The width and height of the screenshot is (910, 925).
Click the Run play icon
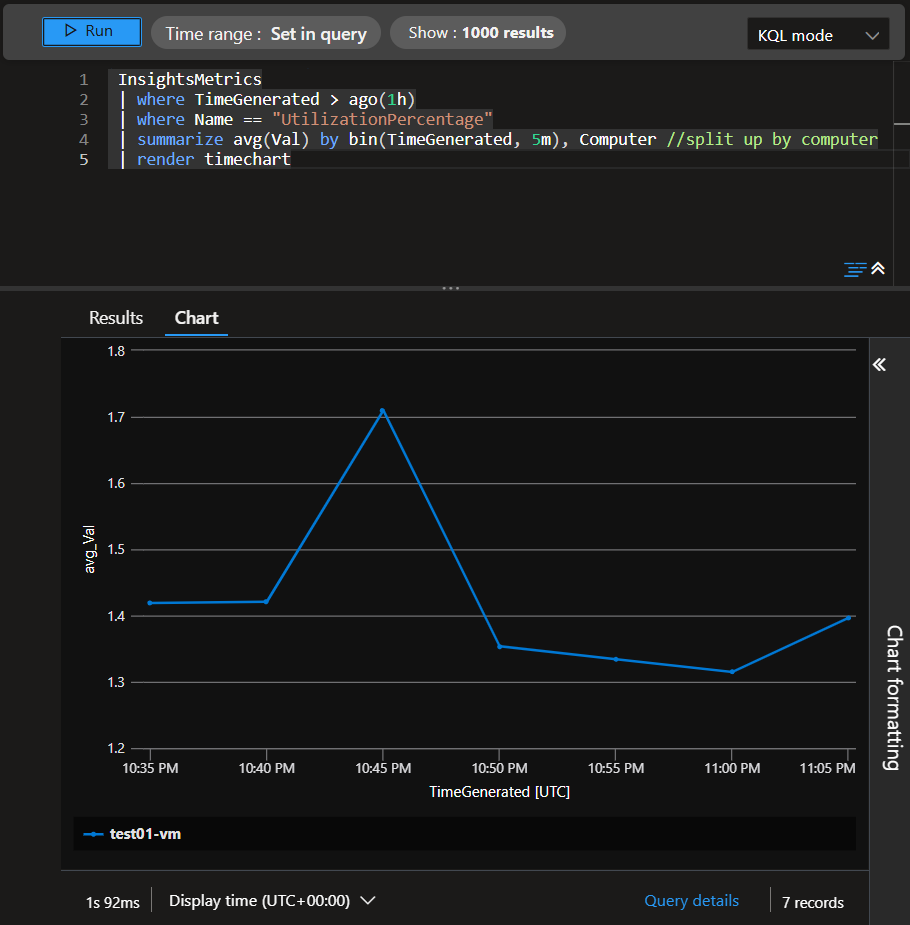[69, 31]
